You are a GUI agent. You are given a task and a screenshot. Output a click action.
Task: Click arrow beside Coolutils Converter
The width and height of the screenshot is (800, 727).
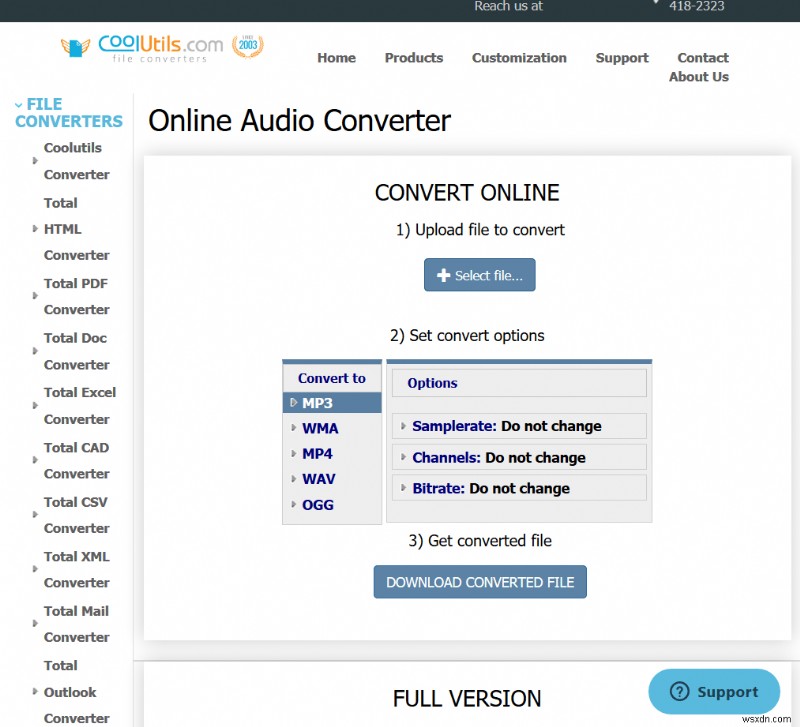(x=35, y=161)
